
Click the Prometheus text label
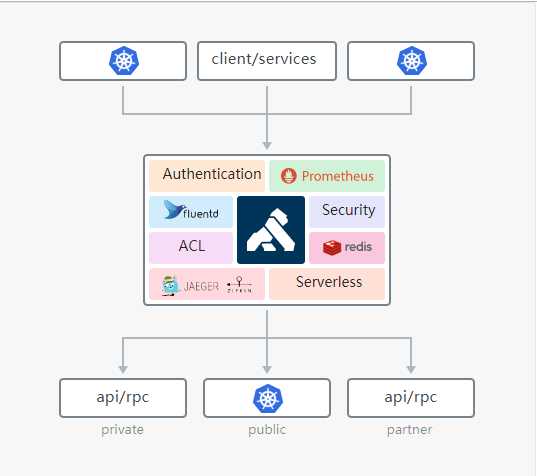pos(338,176)
